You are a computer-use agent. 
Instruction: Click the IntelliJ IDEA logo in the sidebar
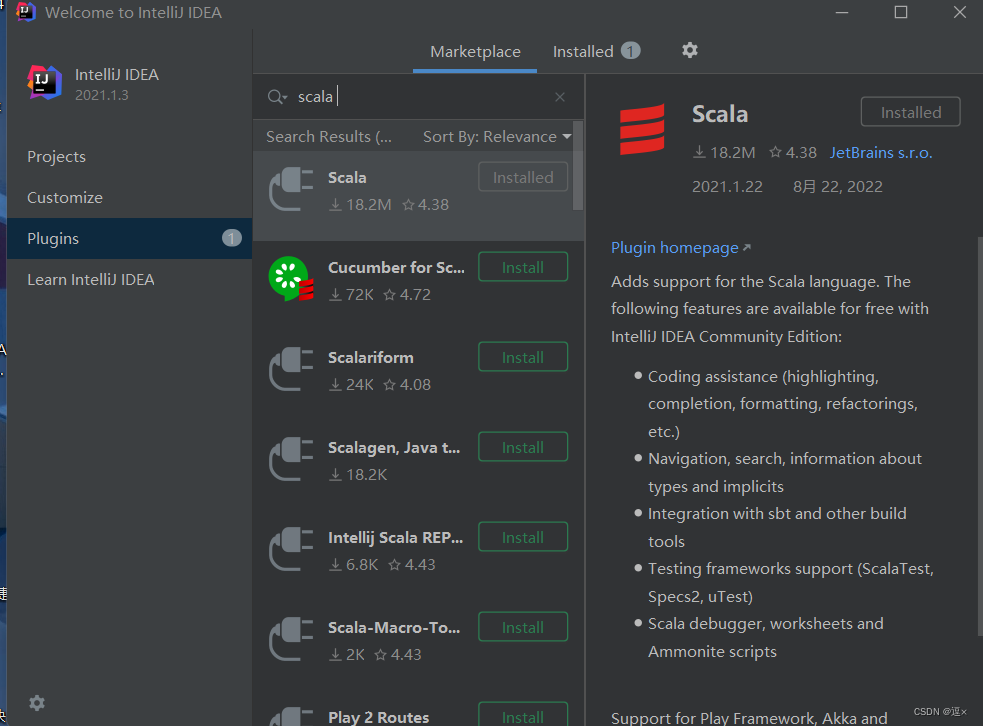[43, 84]
